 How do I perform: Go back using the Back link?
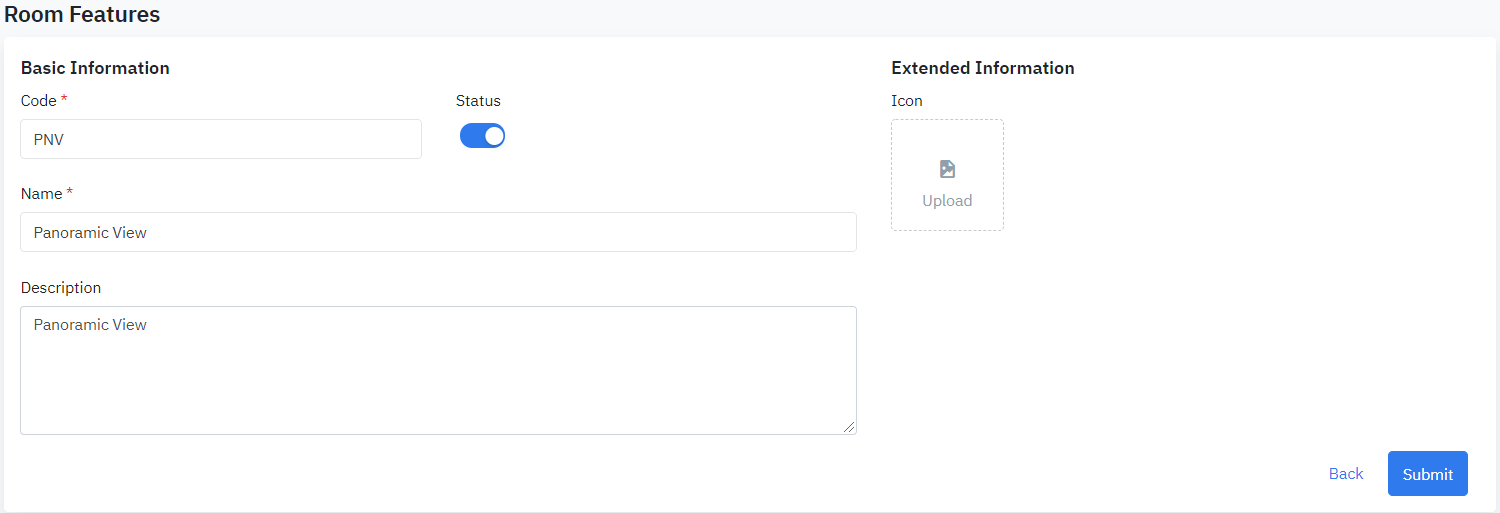click(x=1345, y=474)
